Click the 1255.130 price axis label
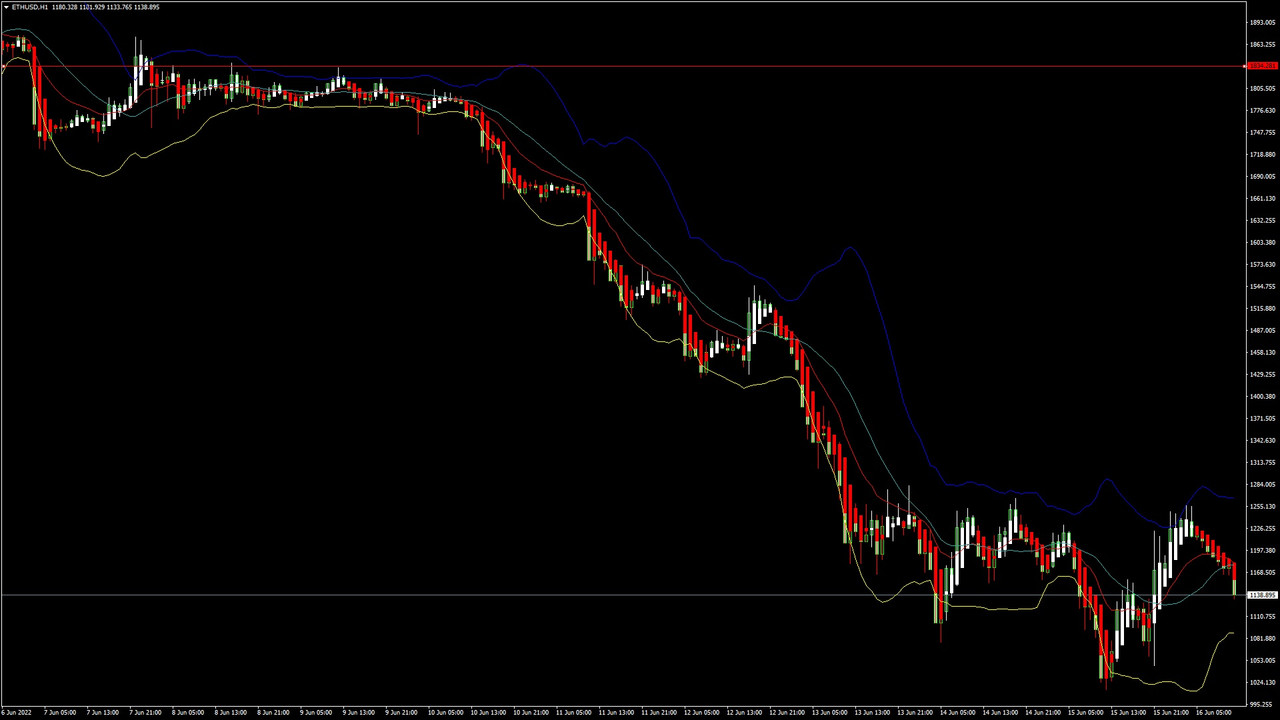The height and width of the screenshot is (720, 1280). coord(1262,506)
